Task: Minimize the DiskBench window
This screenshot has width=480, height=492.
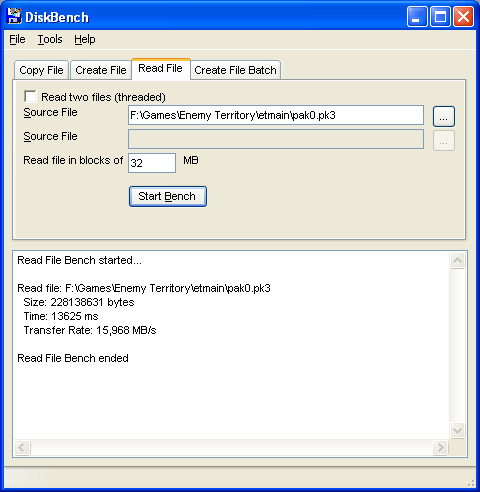Action: [x=417, y=17]
